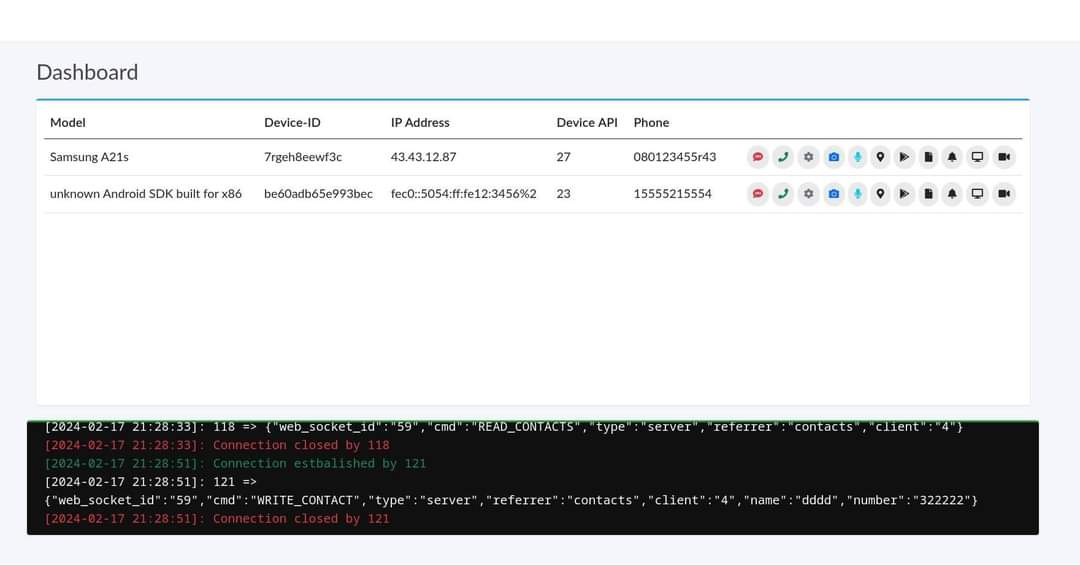Image resolution: width=1080 pixels, height=565 pixels.
Task: Click log line 'Connection estbalished by 121'
Action: click(x=235, y=464)
